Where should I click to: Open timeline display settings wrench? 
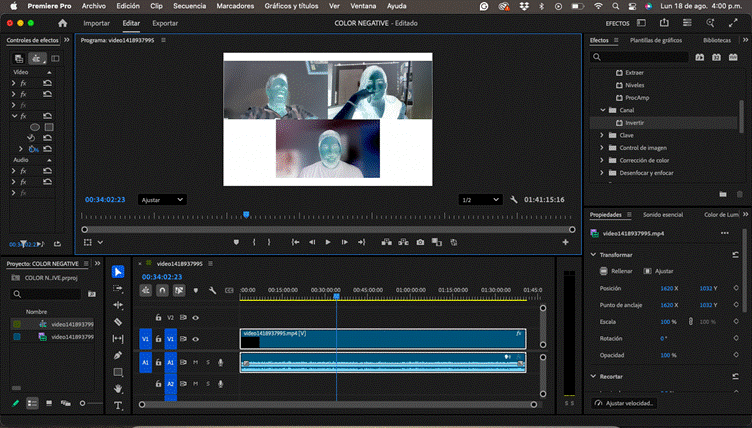coord(212,290)
